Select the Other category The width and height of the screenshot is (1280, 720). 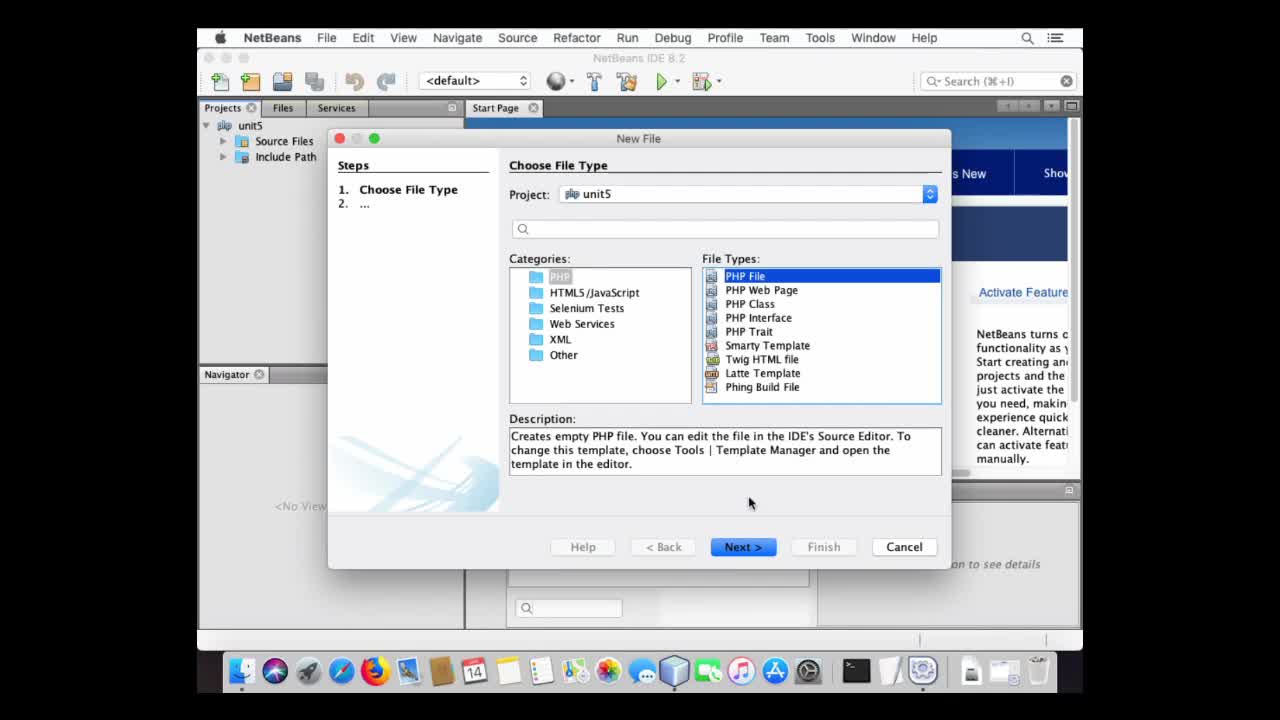tap(563, 355)
